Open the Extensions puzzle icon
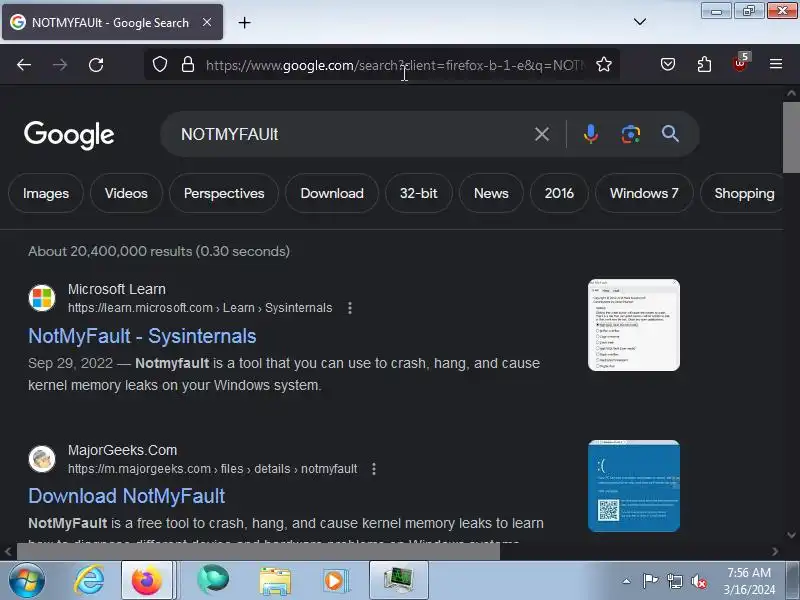 [704, 64]
